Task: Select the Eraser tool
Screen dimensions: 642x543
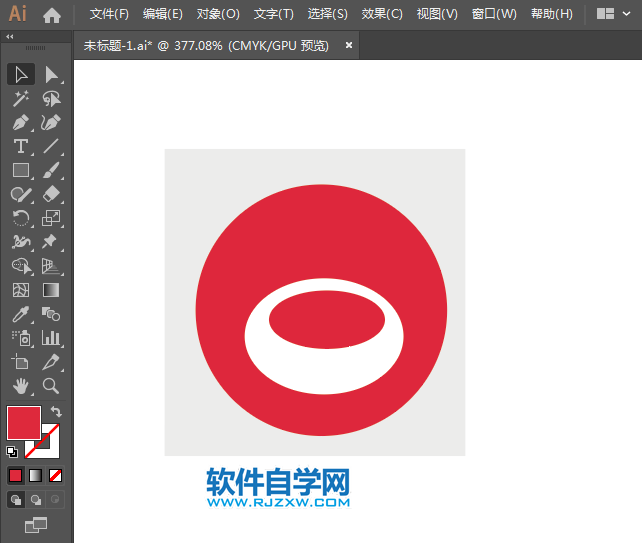Action: point(51,194)
